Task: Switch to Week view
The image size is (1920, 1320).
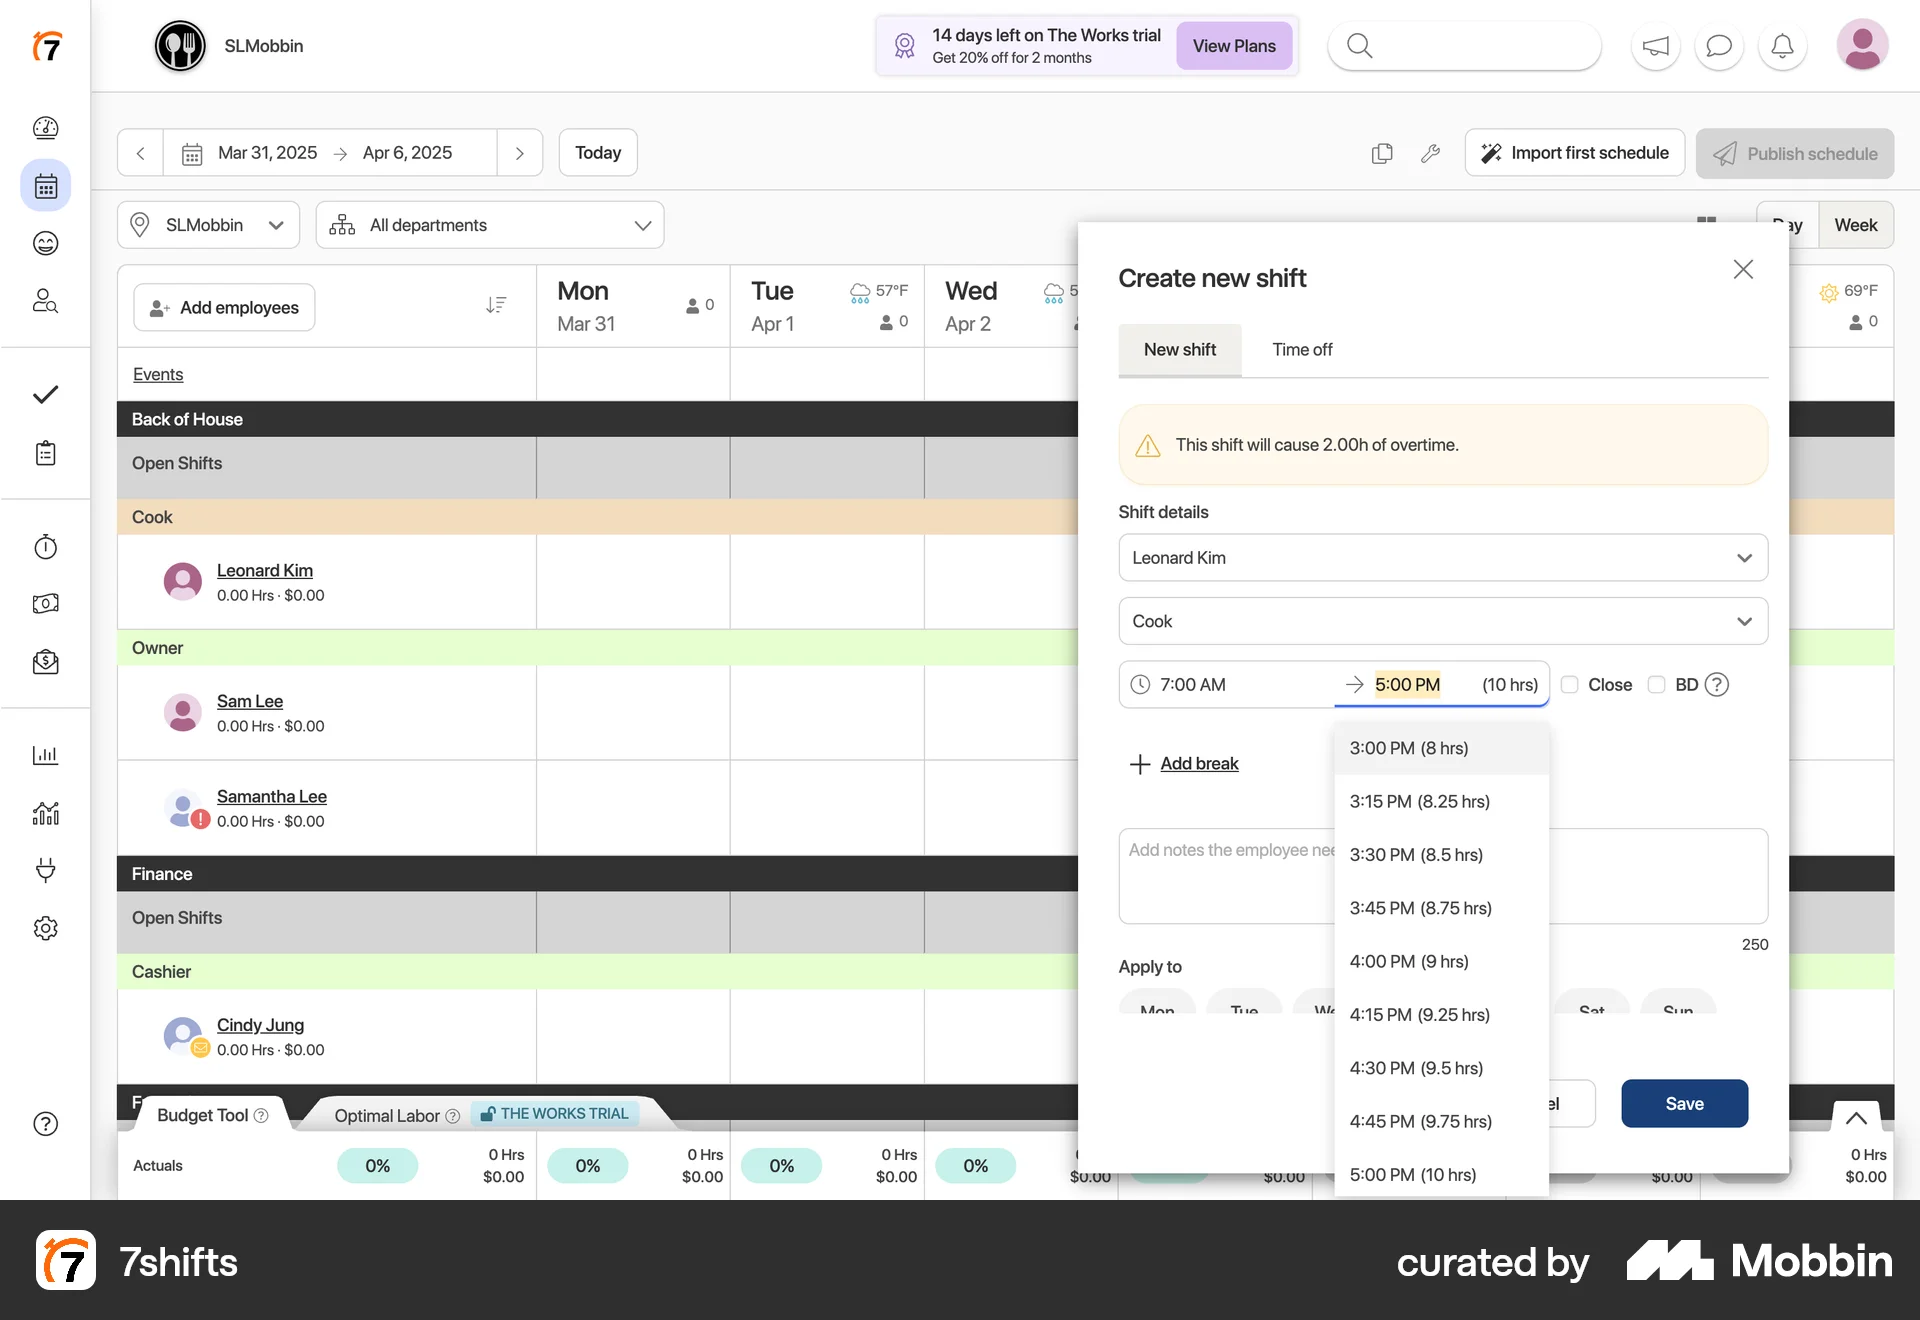Action: click(1856, 224)
